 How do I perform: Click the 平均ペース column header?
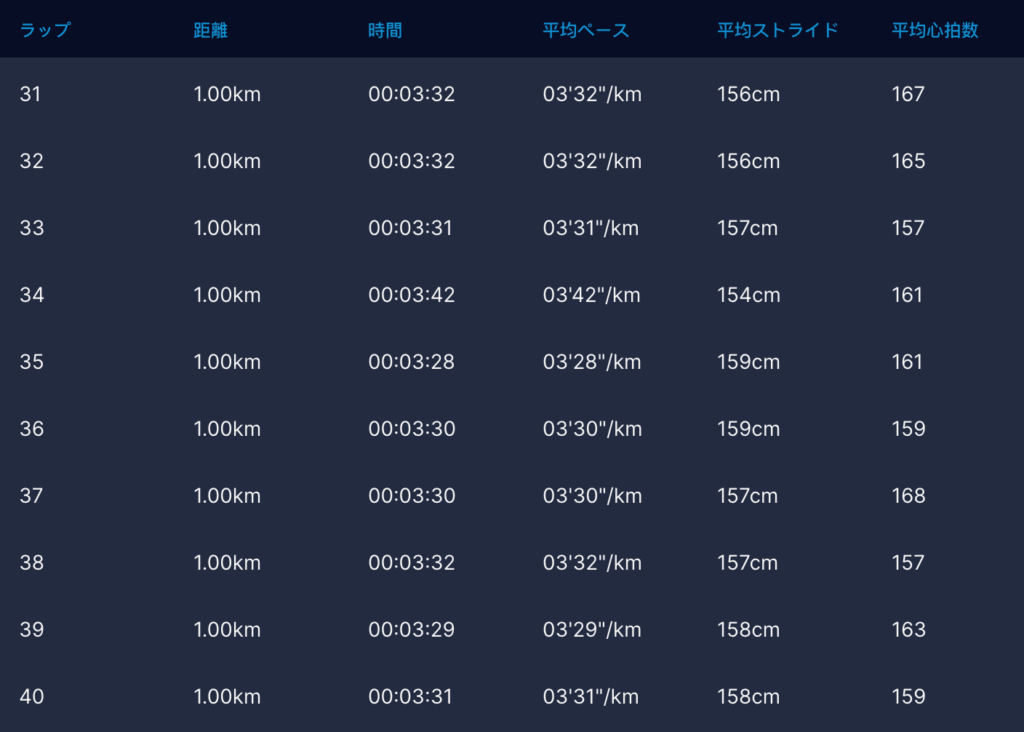pyautogui.click(x=586, y=30)
